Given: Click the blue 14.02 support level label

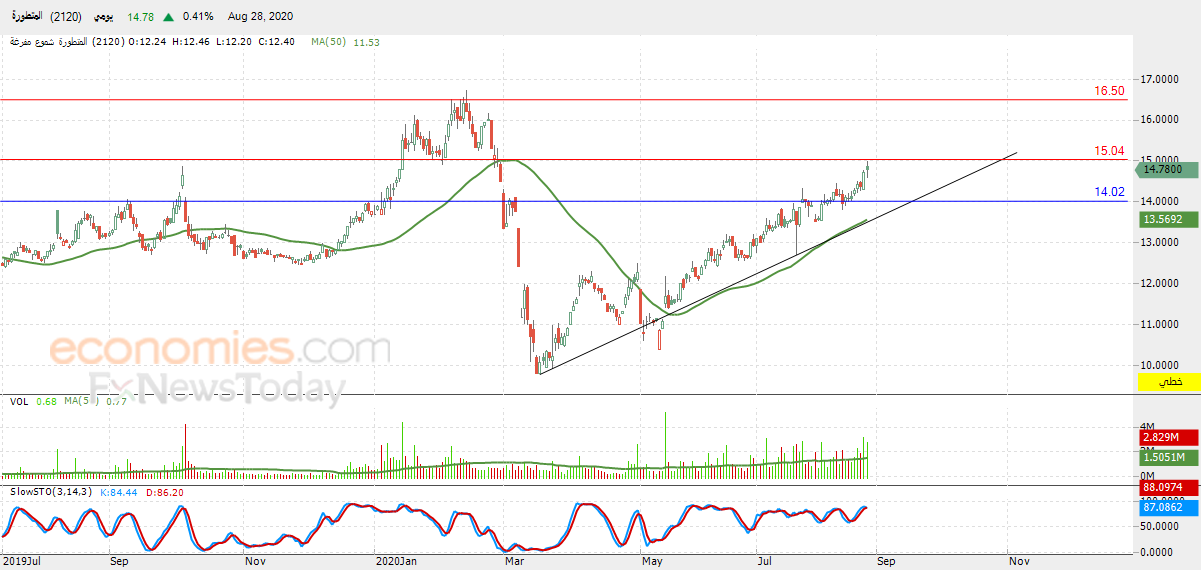Looking at the screenshot, I should (x=1109, y=192).
